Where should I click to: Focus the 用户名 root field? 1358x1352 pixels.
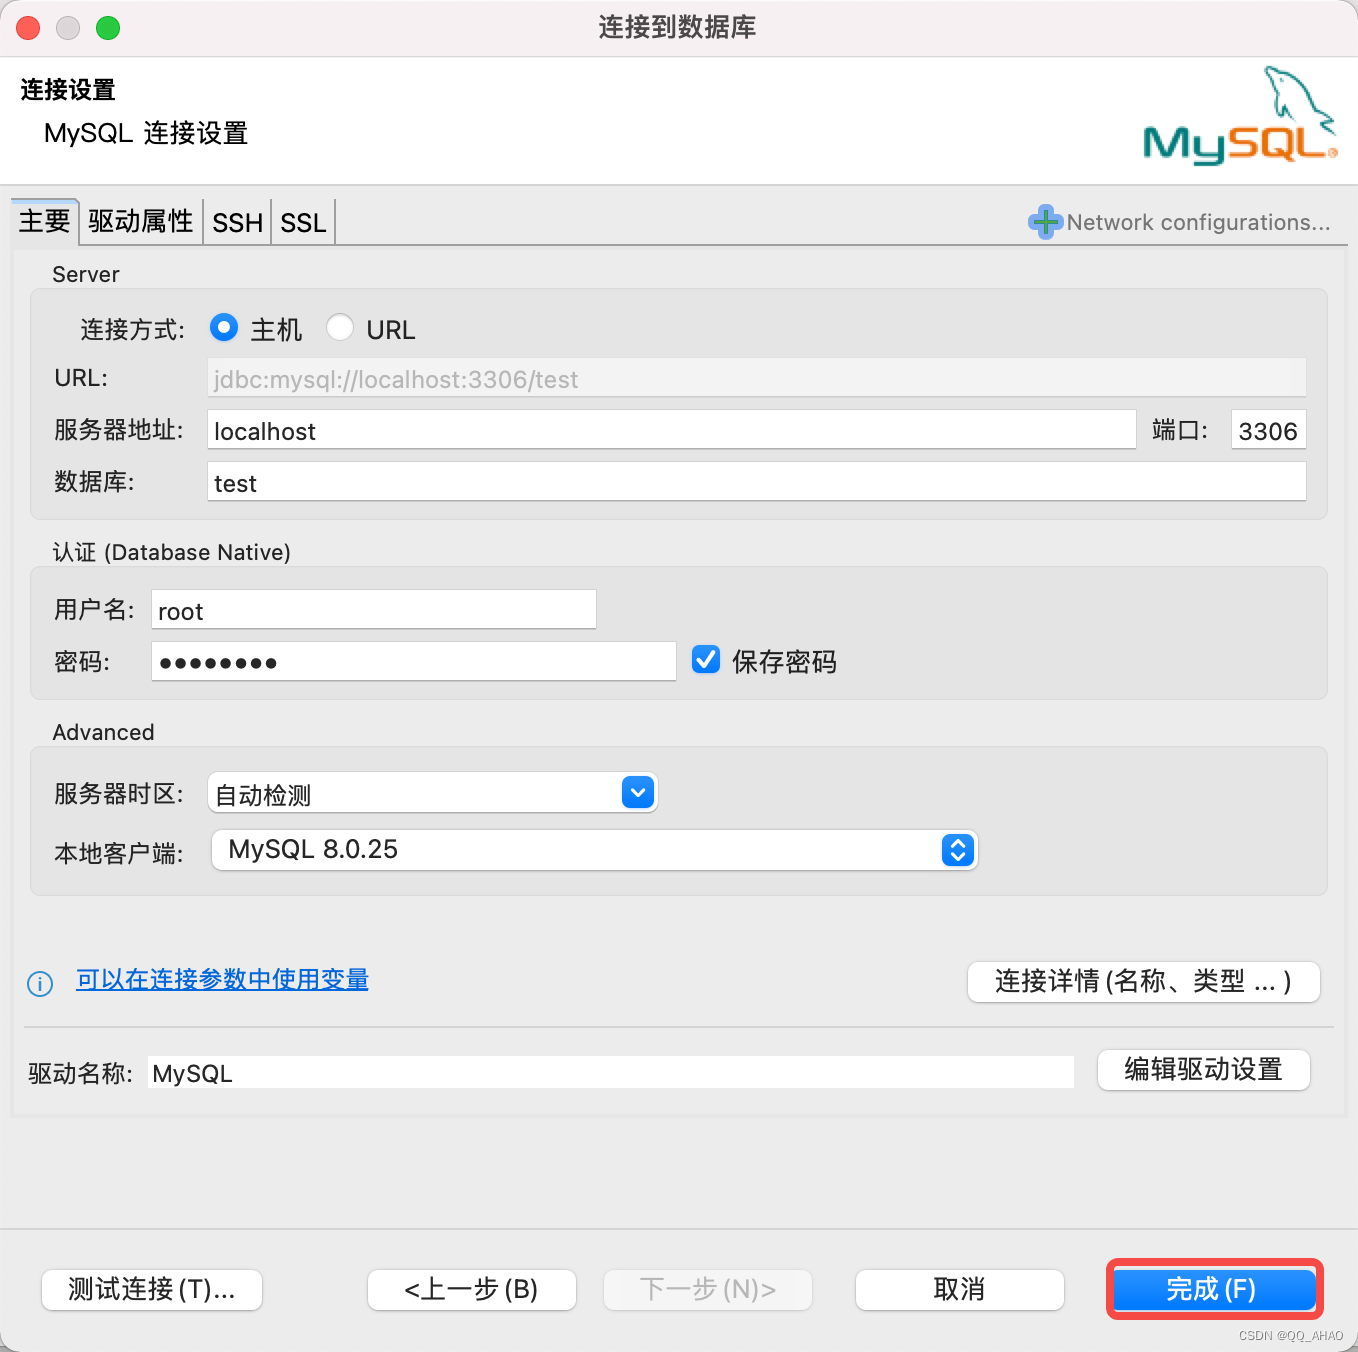pos(374,610)
